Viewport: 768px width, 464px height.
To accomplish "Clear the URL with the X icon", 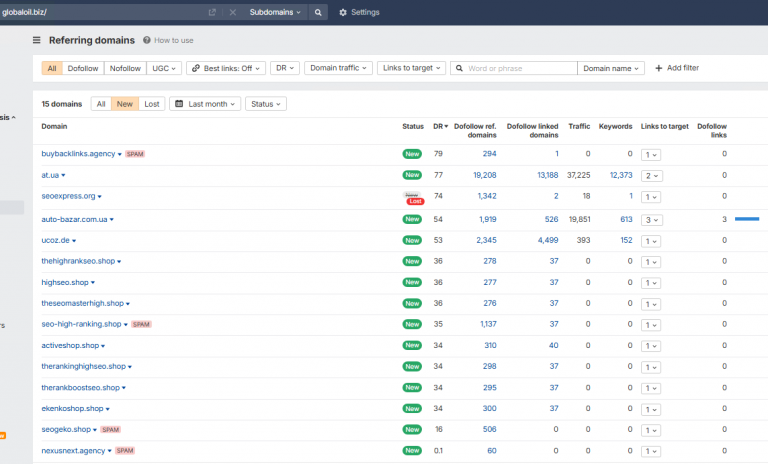I will (x=232, y=12).
